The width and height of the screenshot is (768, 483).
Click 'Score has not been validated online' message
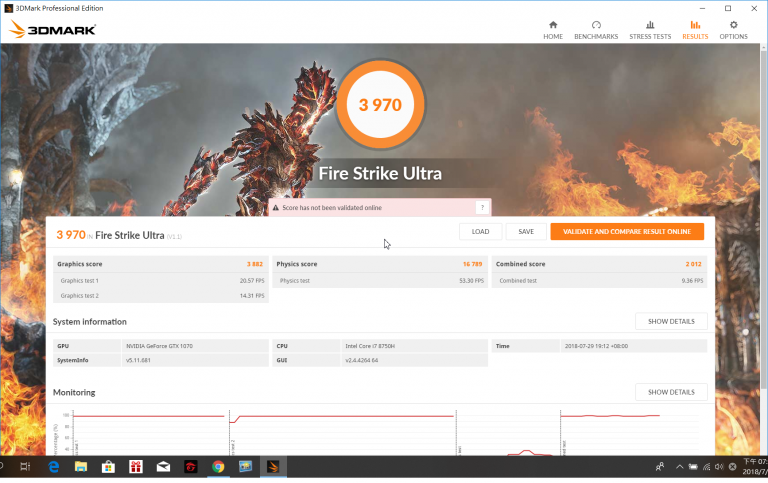coord(332,208)
